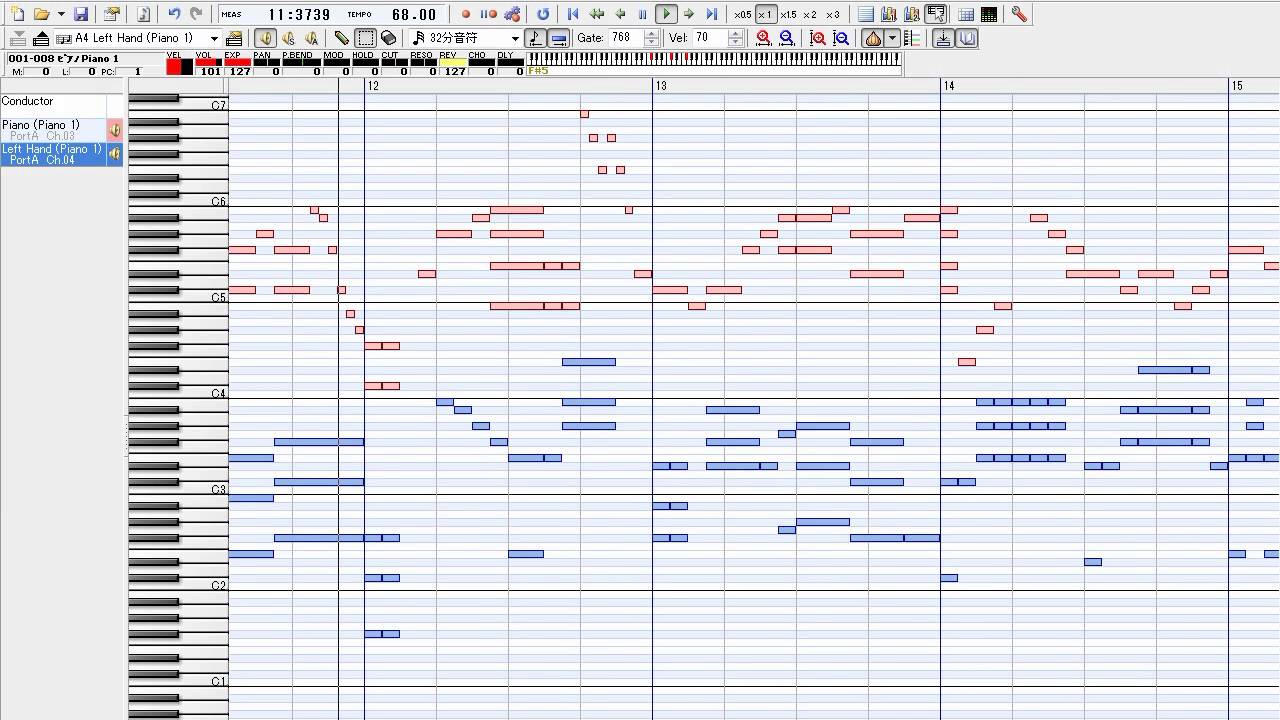
Task: Click the horizontal zoom in magnifier
Action: (x=764, y=38)
